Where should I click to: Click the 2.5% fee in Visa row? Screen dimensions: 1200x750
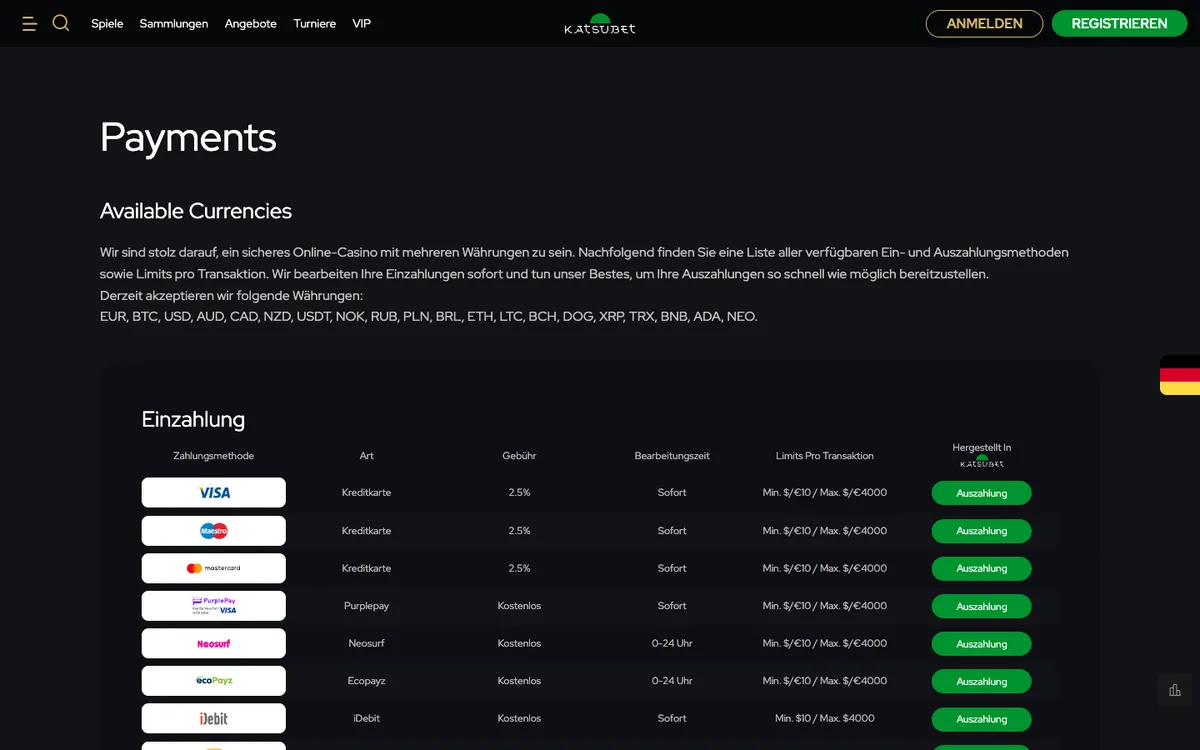(519, 493)
